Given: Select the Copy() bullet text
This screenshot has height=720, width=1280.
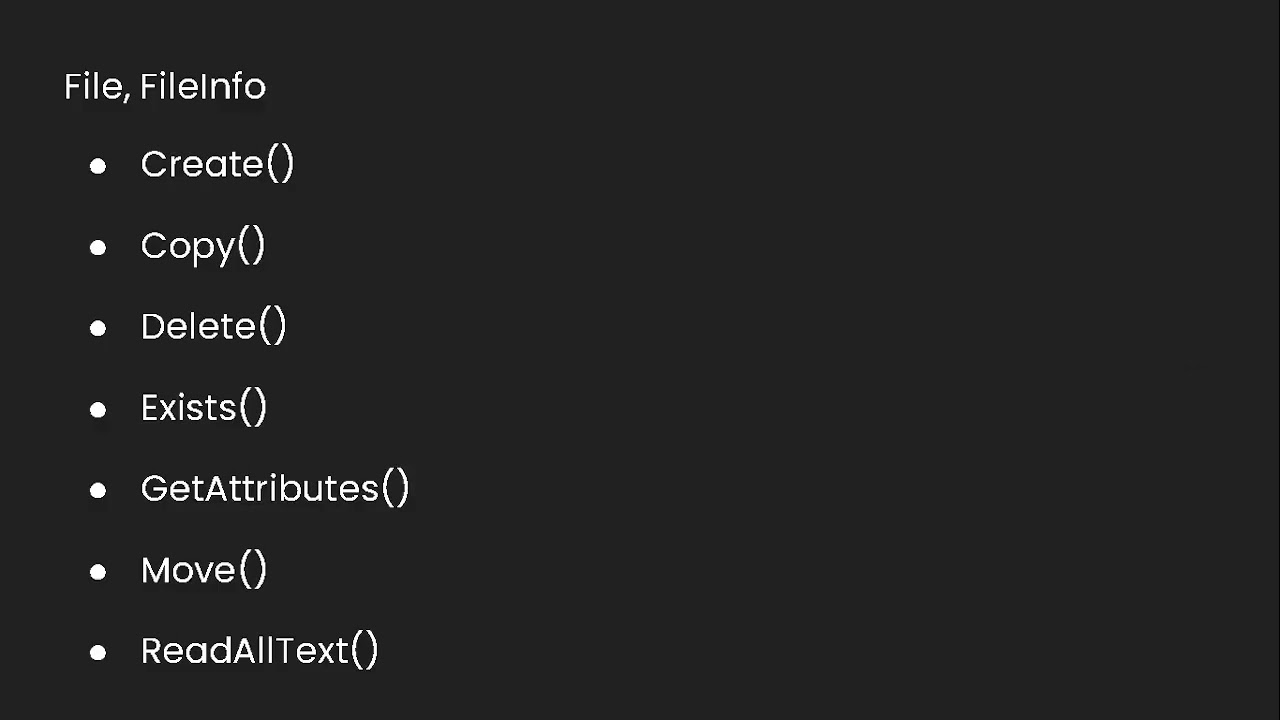Looking at the screenshot, I should (203, 246).
